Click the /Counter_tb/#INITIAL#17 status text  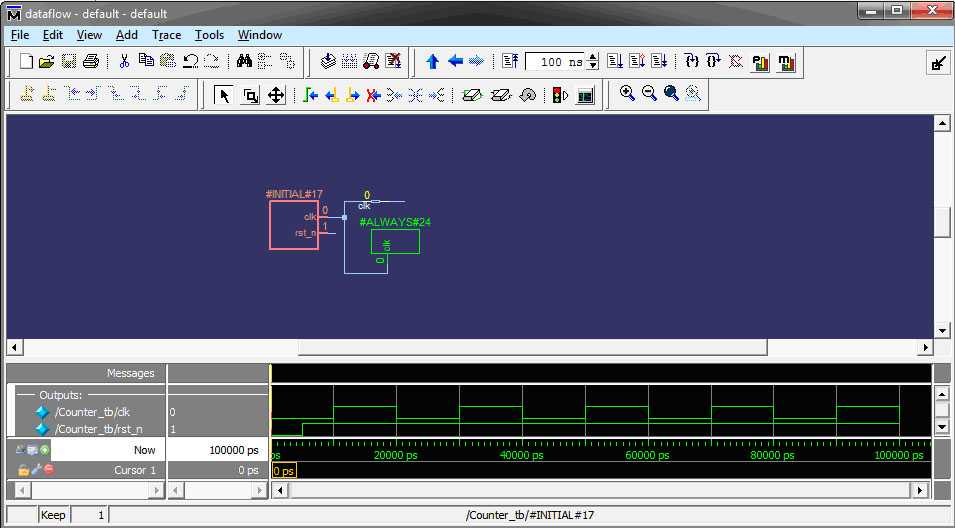pyautogui.click(x=530, y=515)
